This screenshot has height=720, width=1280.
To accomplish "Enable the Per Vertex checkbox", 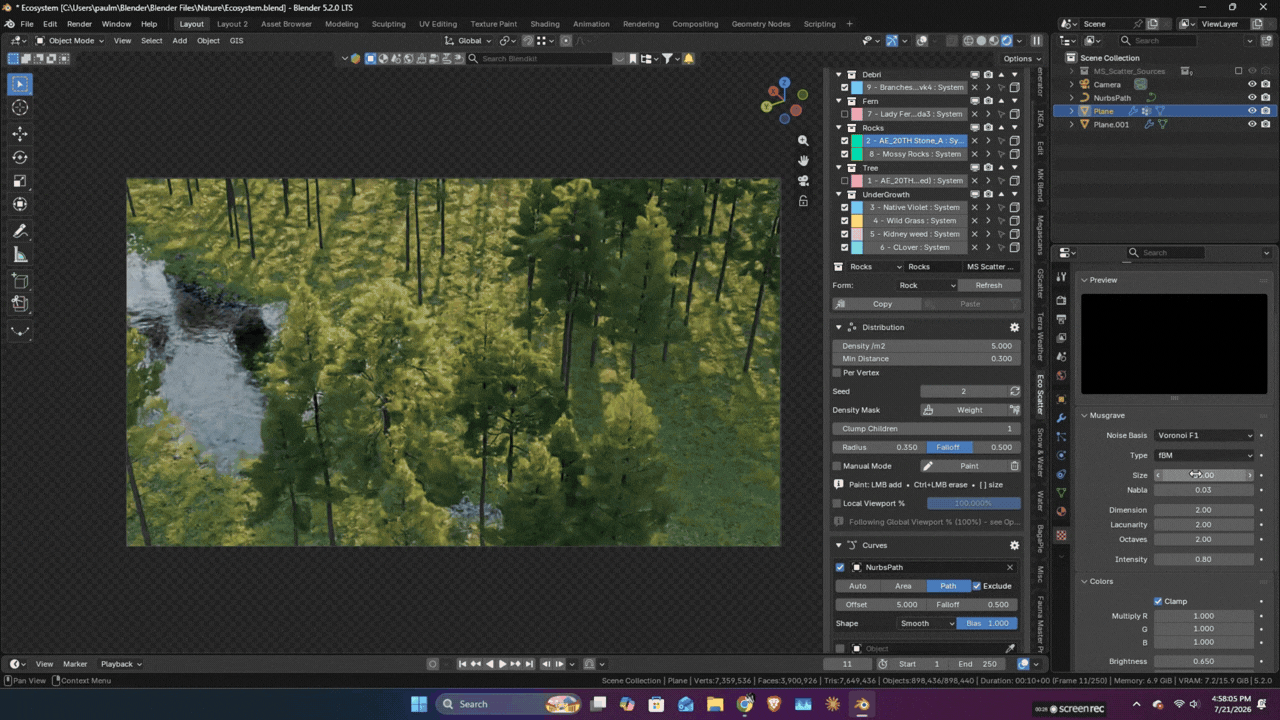I will tap(837, 373).
